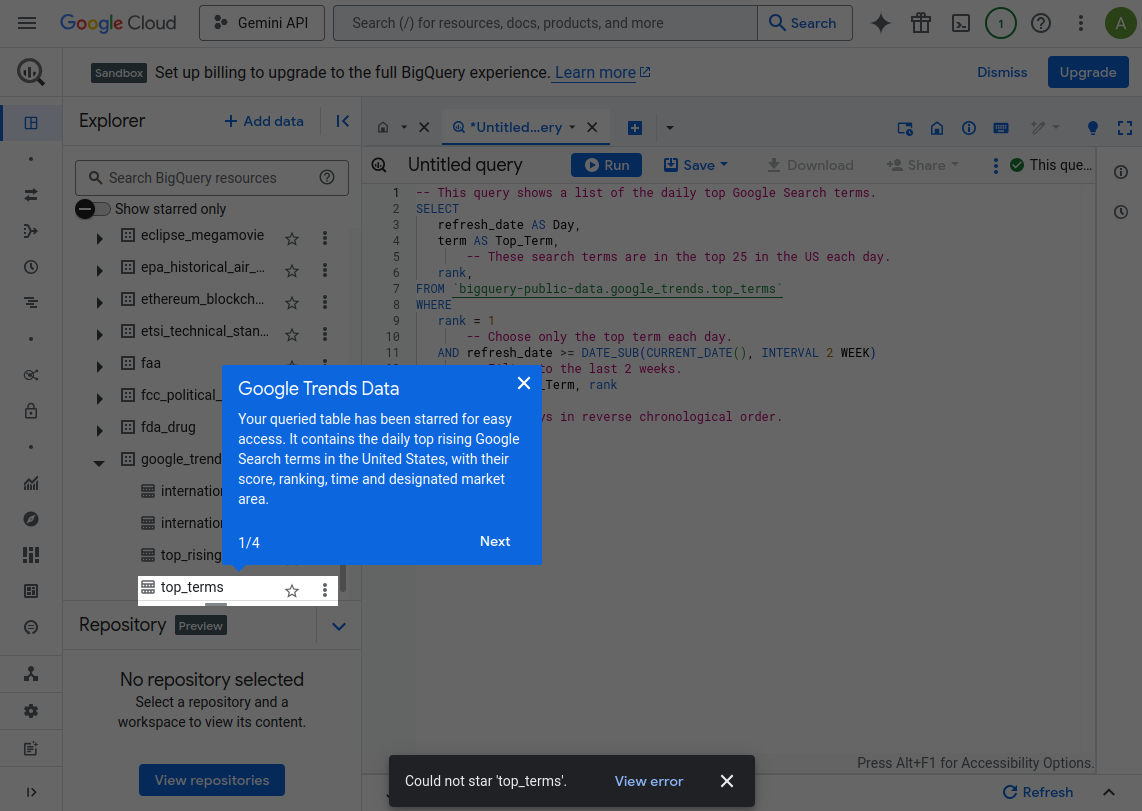The width and height of the screenshot is (1142, 811).
Task: Open the main navigation hamburger menu
Action: click(27, 23)
